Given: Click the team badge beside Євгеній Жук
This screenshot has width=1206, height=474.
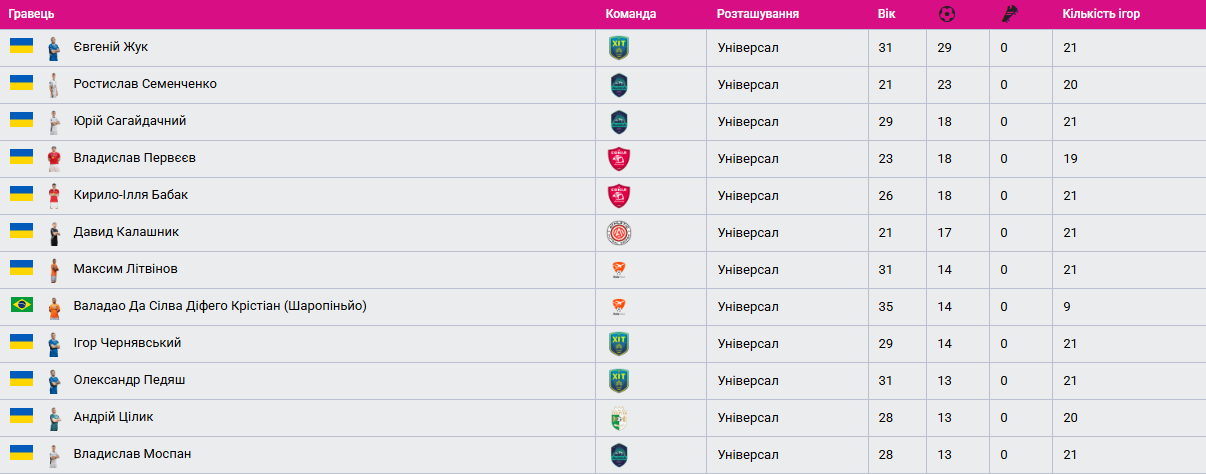Looking at the screenshot, I should coord(619,47).
